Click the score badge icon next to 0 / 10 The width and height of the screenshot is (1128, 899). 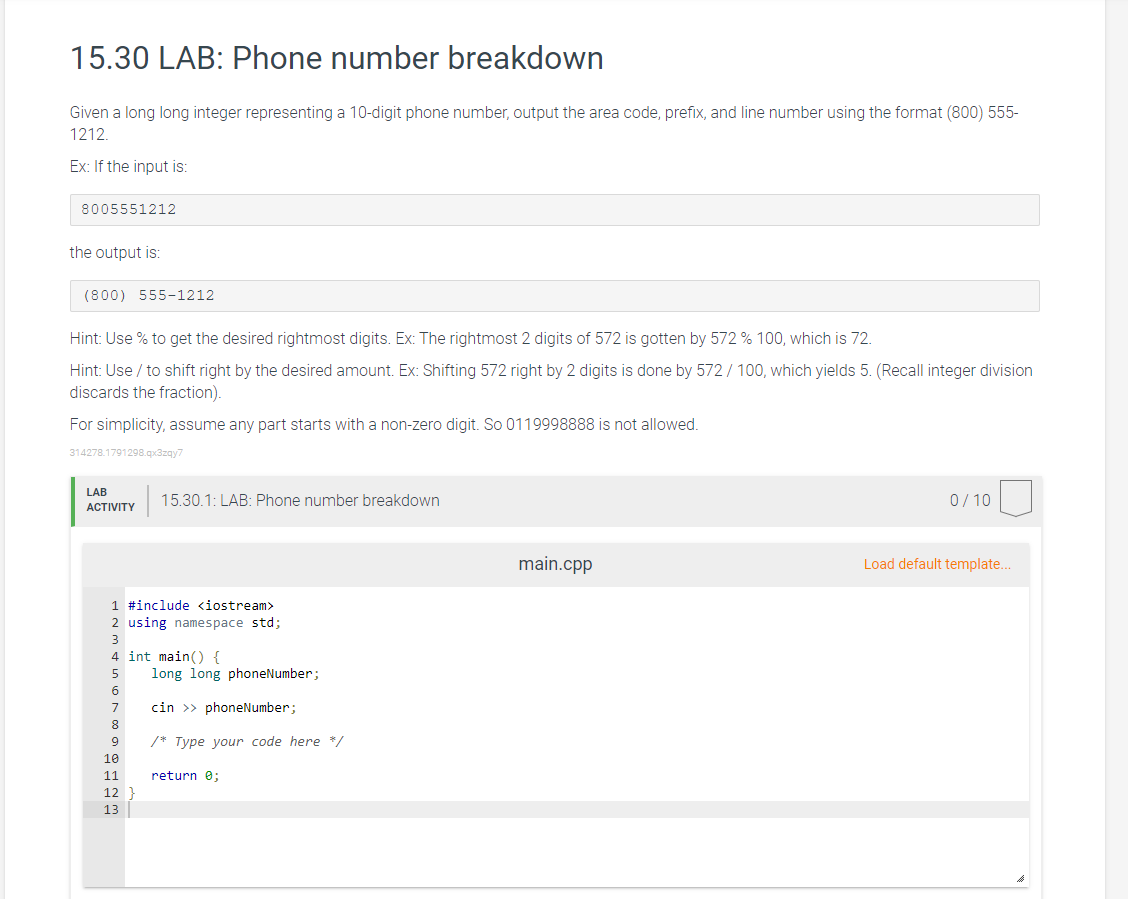click(x=1016, y=498)
